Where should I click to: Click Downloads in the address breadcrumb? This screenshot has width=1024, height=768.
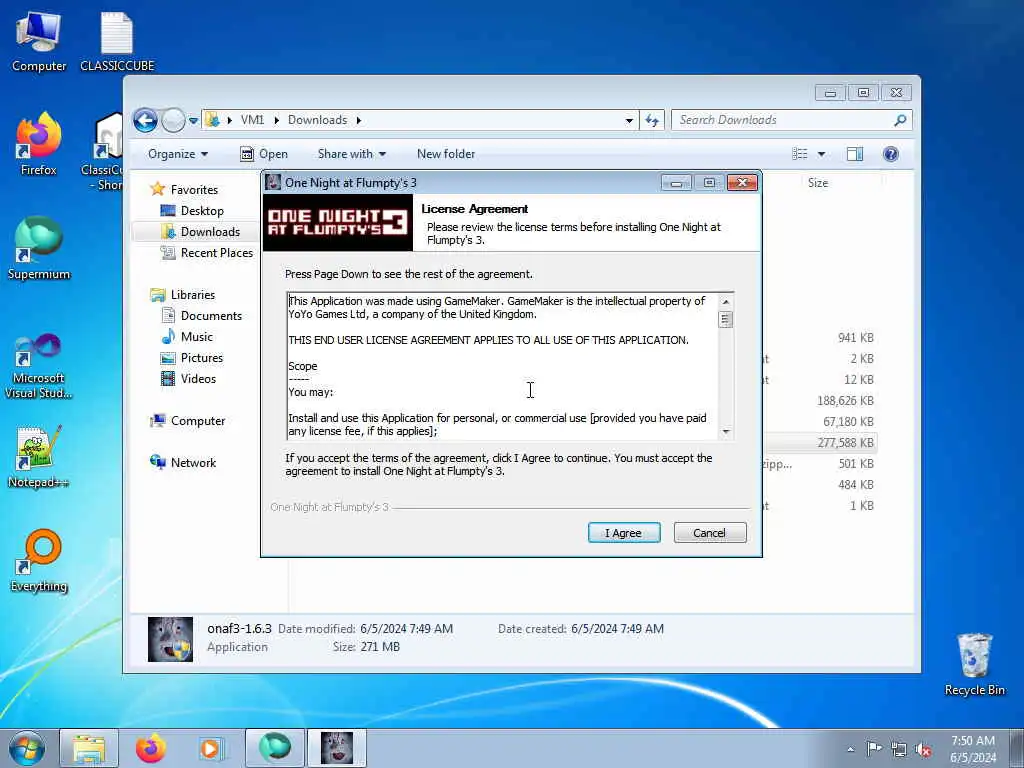click(x=317, y=120)
